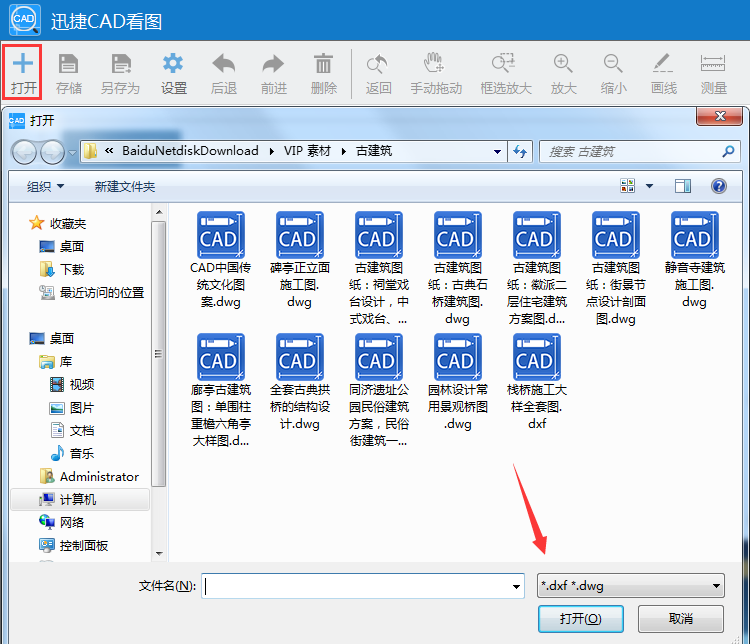Select file 全套古典拱桥的结构设计.dwg
Screen dimensions: 750x644
click(x=299, y=382)
